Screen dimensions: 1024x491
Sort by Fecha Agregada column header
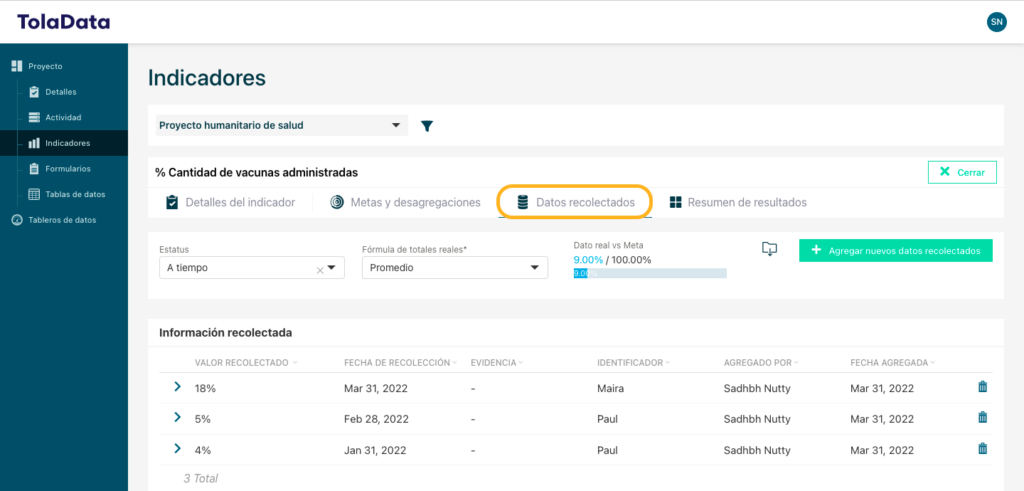click(x=892, y=362)
